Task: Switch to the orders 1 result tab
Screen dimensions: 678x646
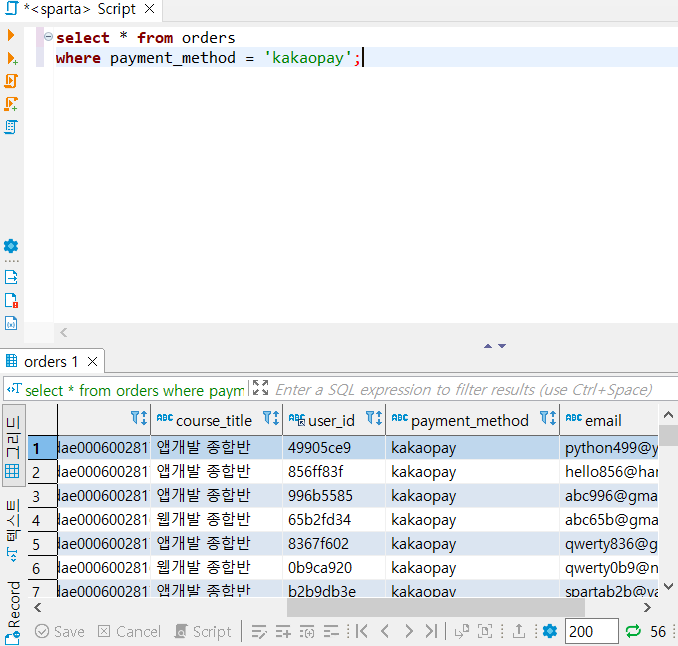Action: (51, 361)
